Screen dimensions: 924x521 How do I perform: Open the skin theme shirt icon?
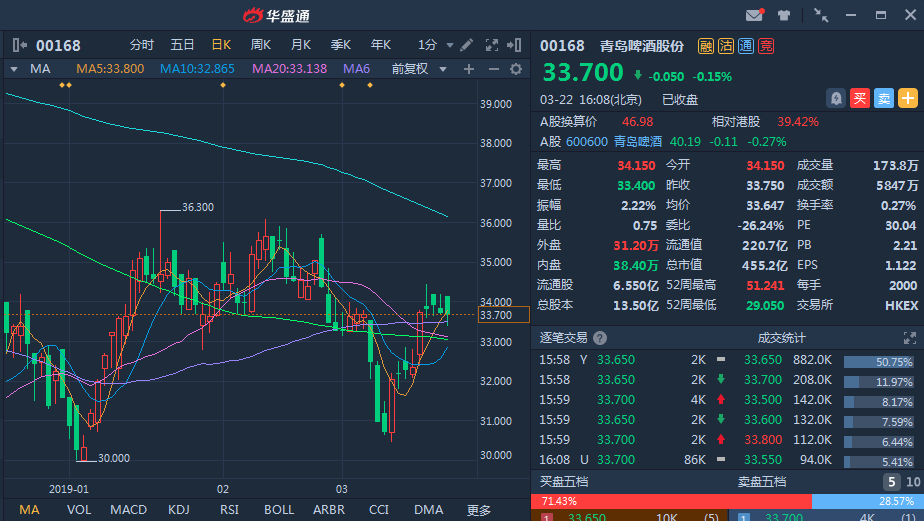pyautogui.click(x=784, y=15)
